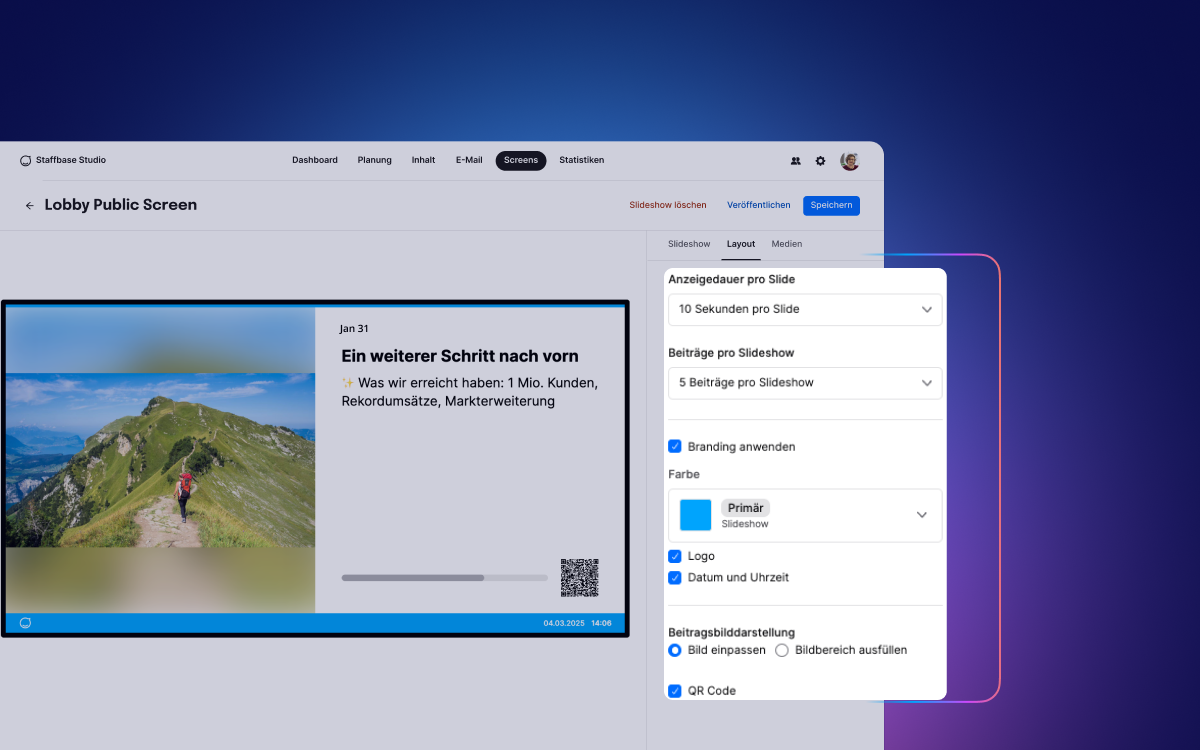Click the Farbe label

(x=684, y=475)
